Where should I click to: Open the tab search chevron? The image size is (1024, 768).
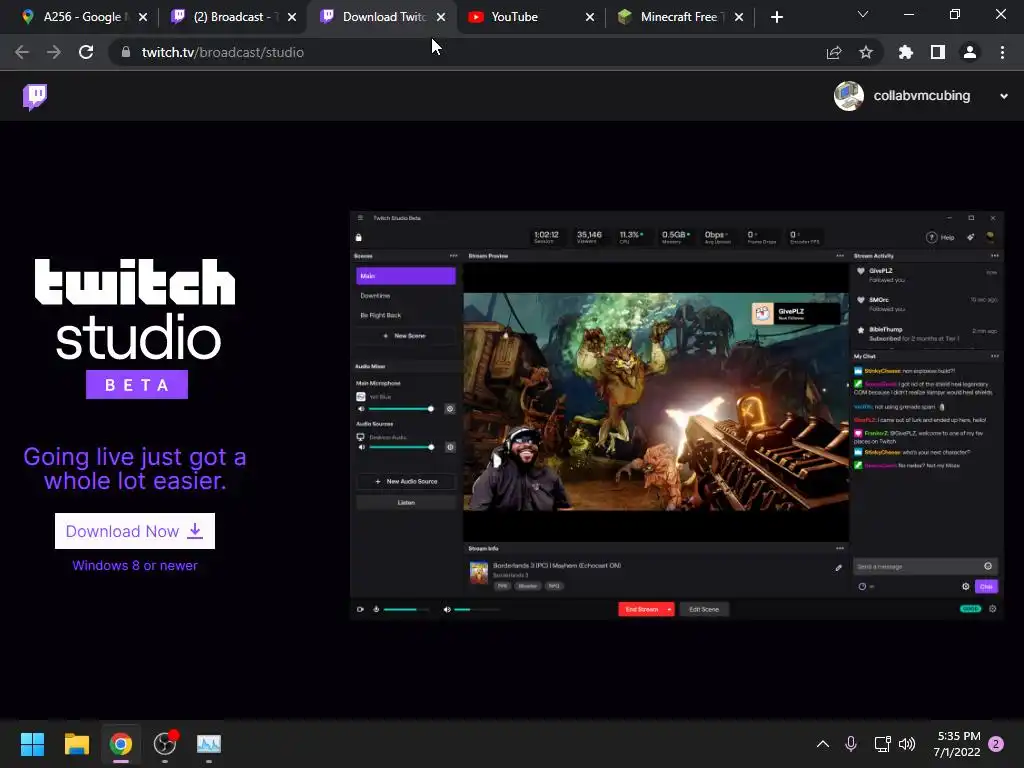click(x=863, y=14)
